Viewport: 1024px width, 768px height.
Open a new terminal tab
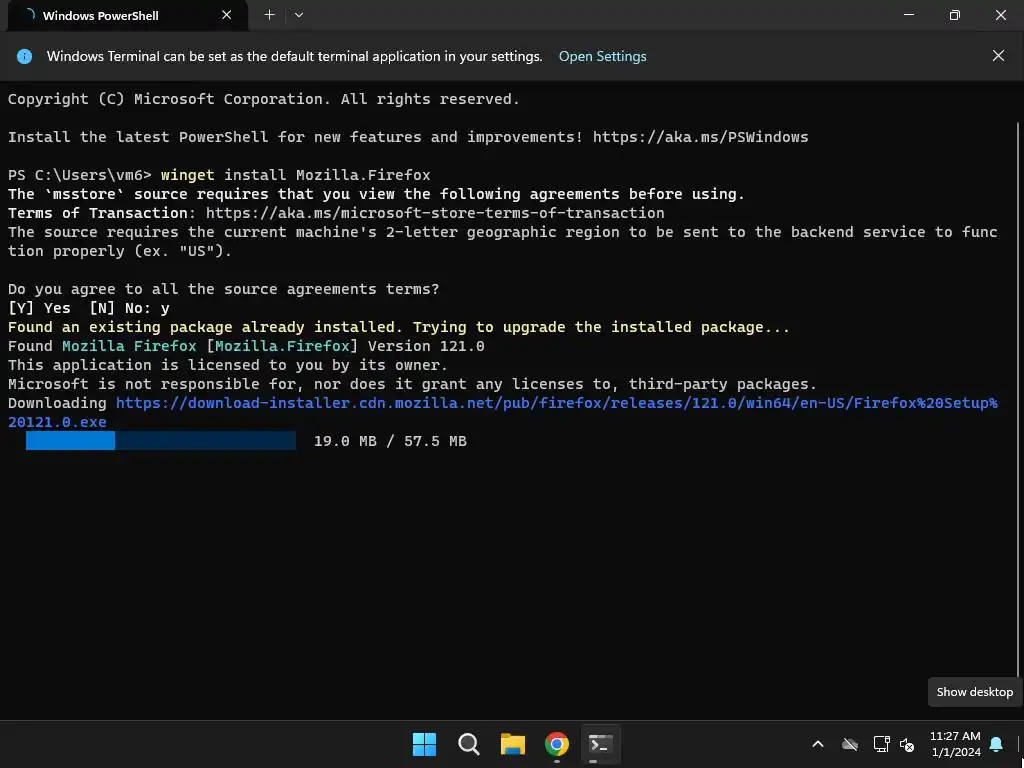[x=269, y=15]
